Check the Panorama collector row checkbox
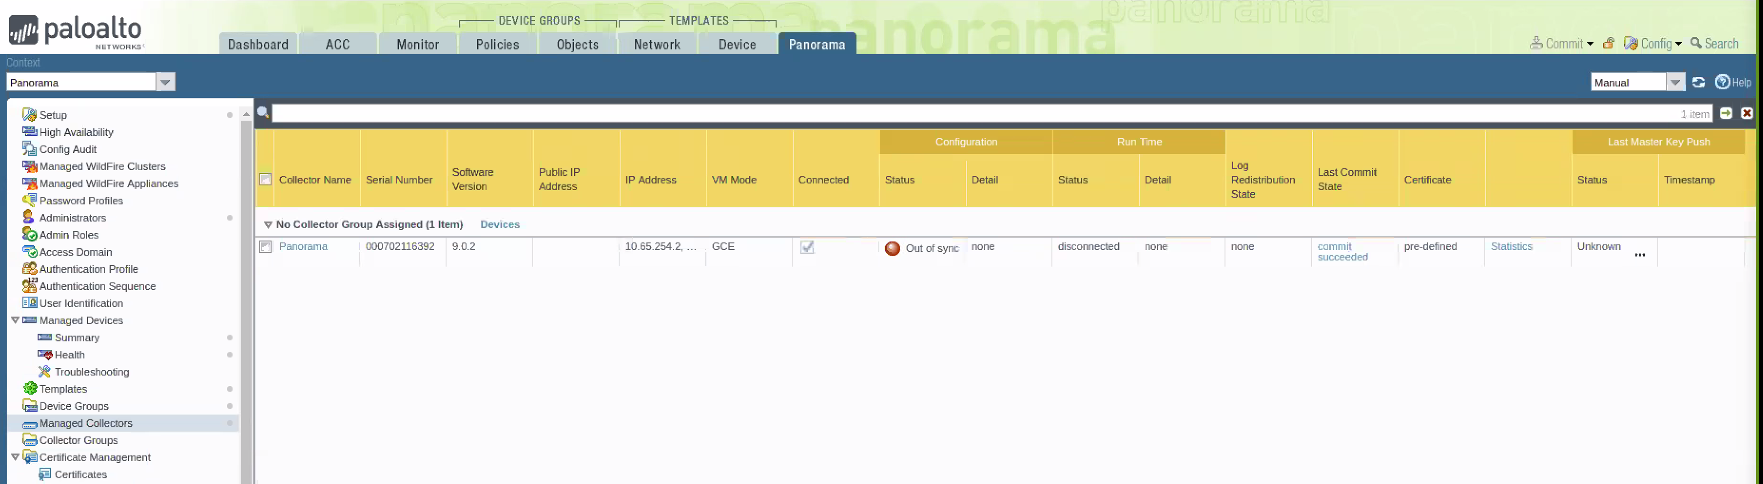Viewport: 1763px width, 484px height. point(265,247)
